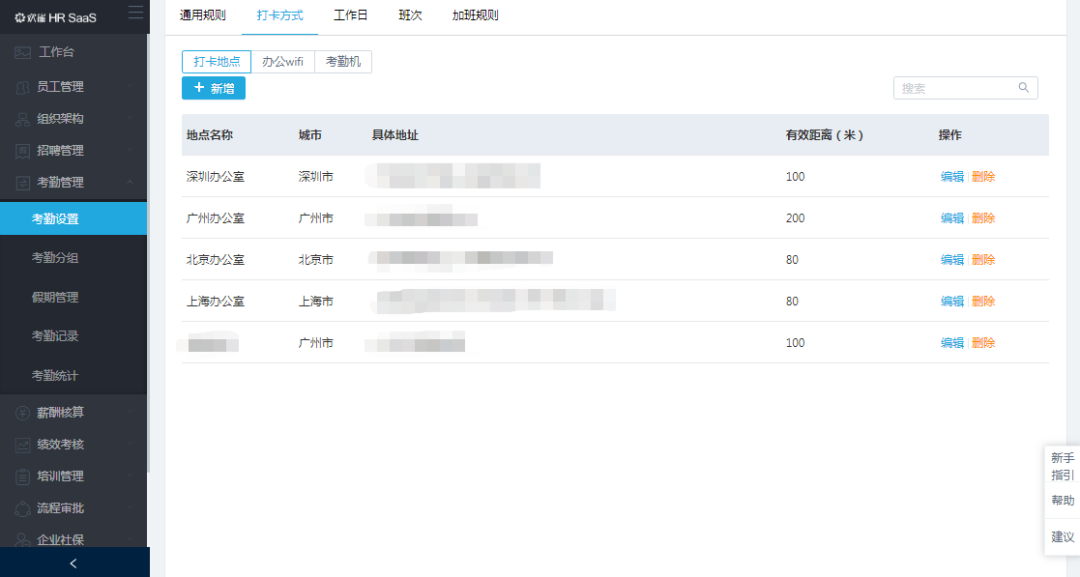
Task: Select the 打卡方式 tab
Action: (280, 15)
